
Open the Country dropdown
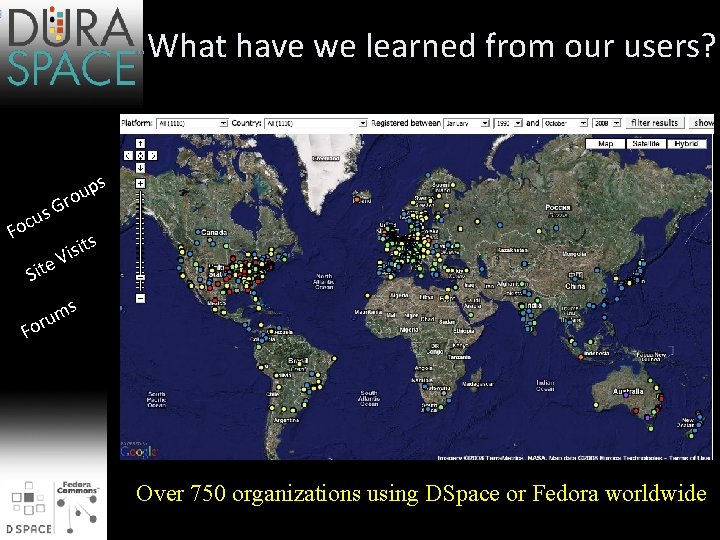point(315,123)
